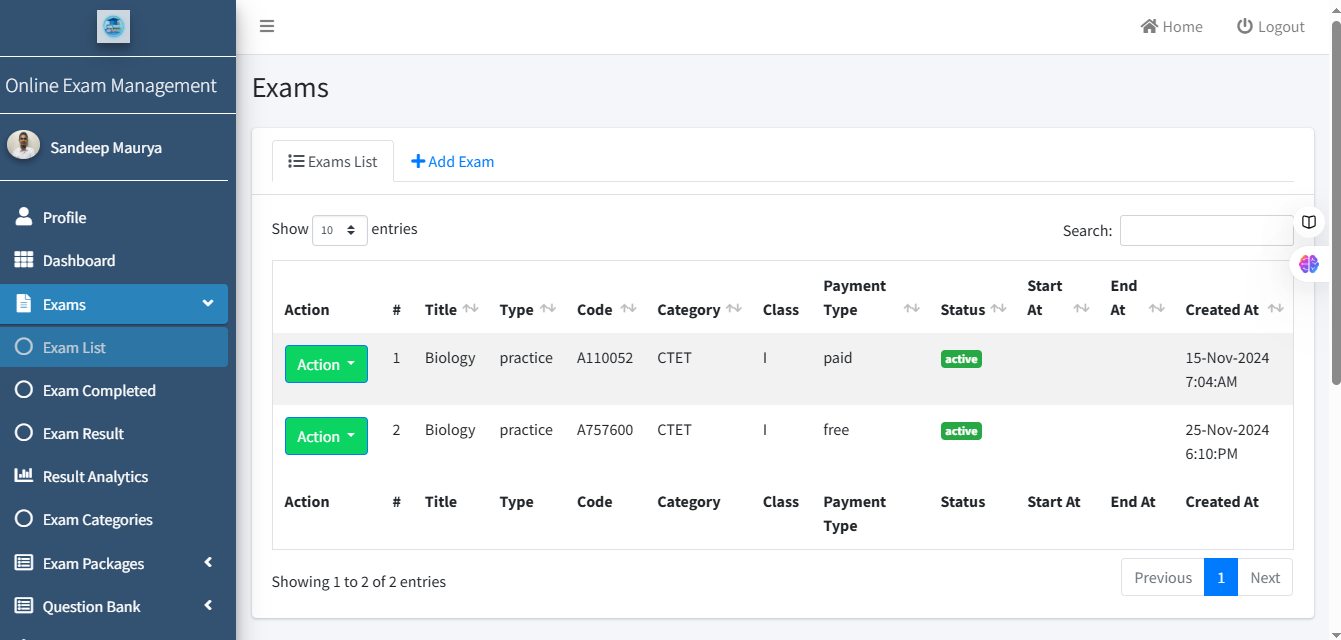
Task: Sort the table by the Created At column
Action: pyautogui.click(x=1275, y=309)
